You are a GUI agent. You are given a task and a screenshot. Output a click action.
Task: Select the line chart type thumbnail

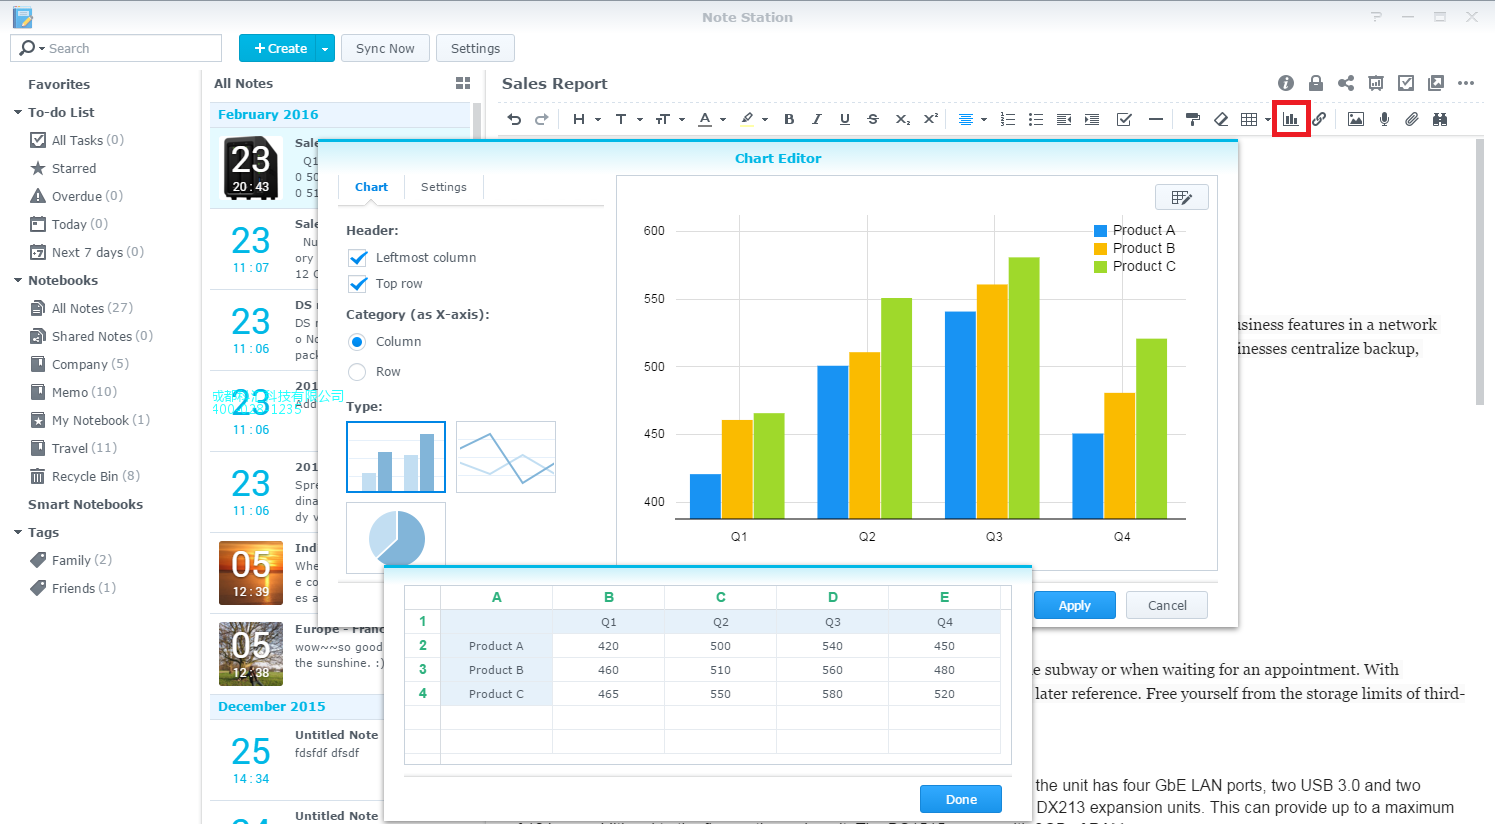pyautogui.click(x=506, y=457)
